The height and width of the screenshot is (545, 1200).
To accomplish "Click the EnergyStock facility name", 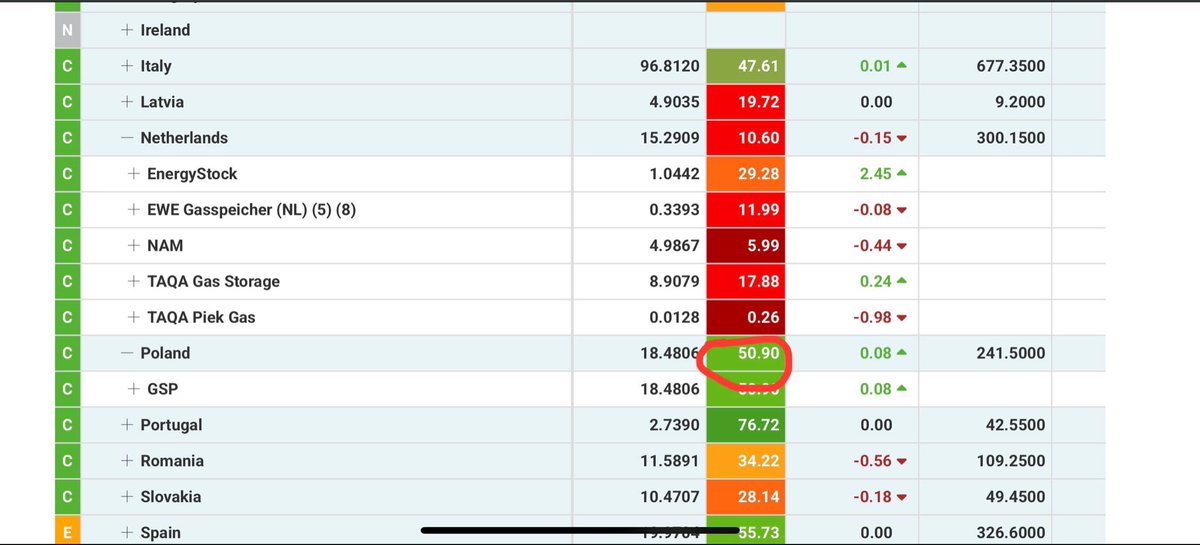I will point(192,174).
